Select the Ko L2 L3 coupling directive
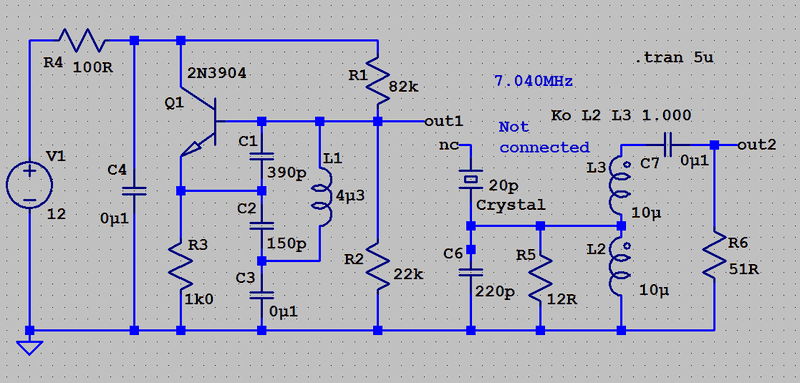Screen dimensions: 800x383 [621, 115]
